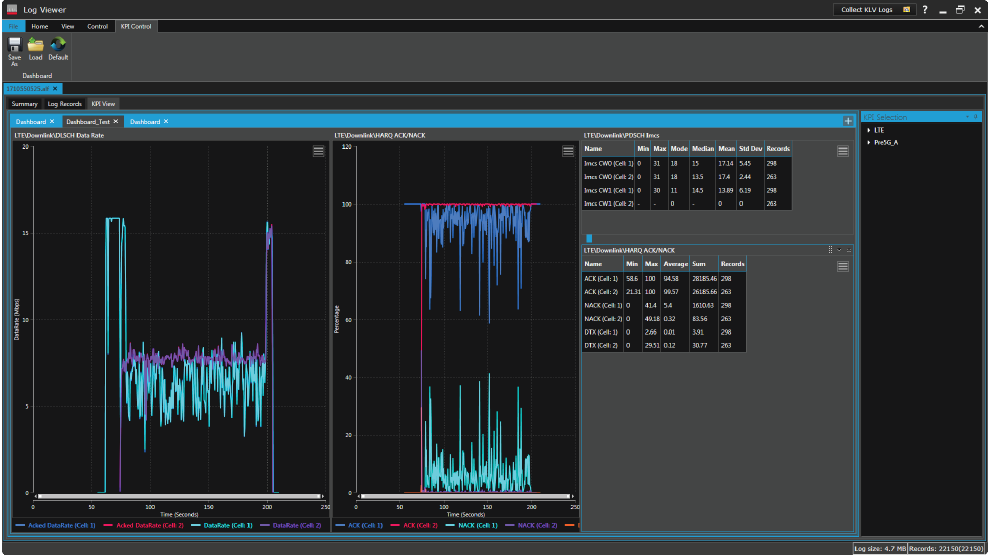The width and height of the screenshot is (991, 559).
Task: Add a new dashboard with plus icon
Action: pos(848,121)
